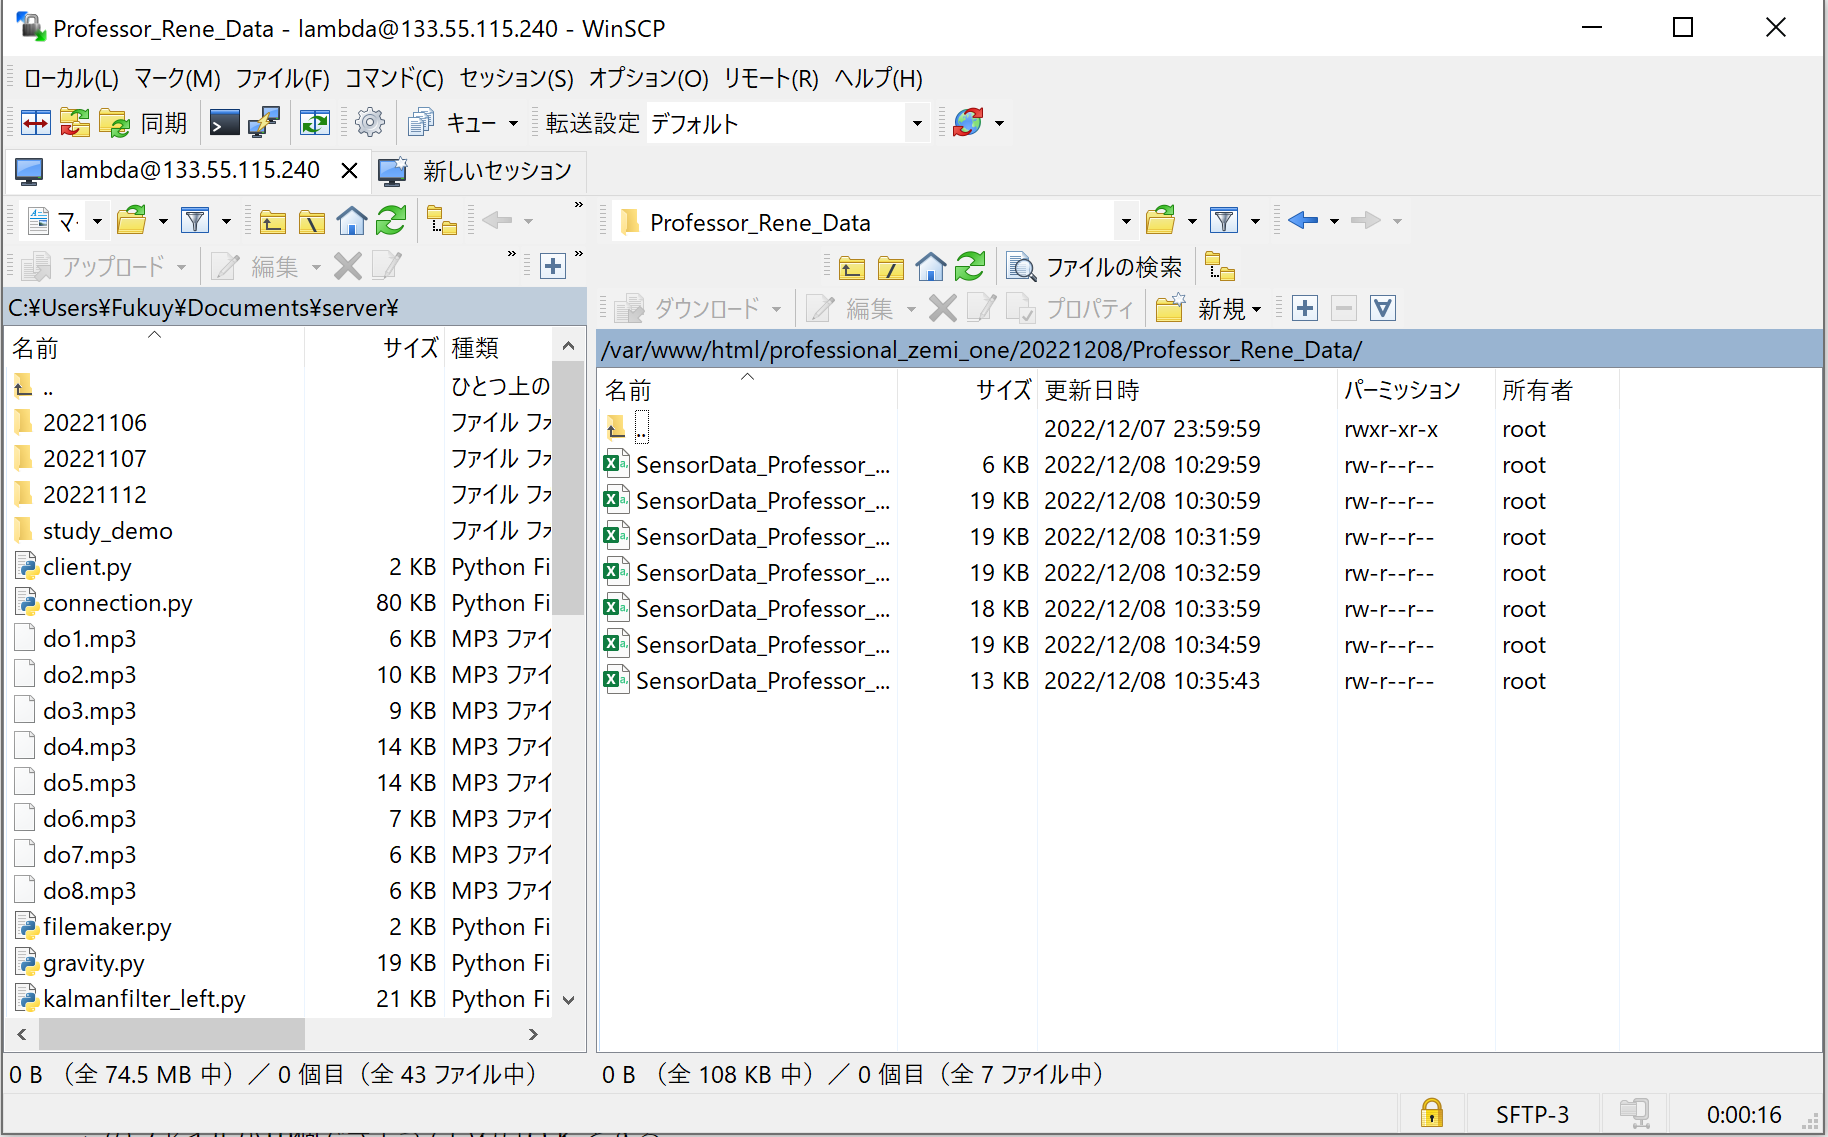Image resolution: width=1828 pixels, height=1137 pixels.
Task: Click the Find Files (ファイルの検索) button
Action: 1095,267
